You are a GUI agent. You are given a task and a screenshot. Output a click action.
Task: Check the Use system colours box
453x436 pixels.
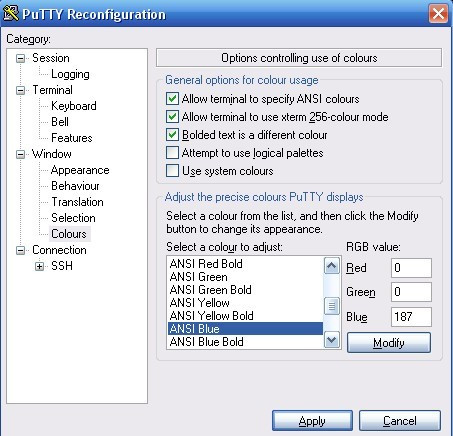click(x=172, y=171)
